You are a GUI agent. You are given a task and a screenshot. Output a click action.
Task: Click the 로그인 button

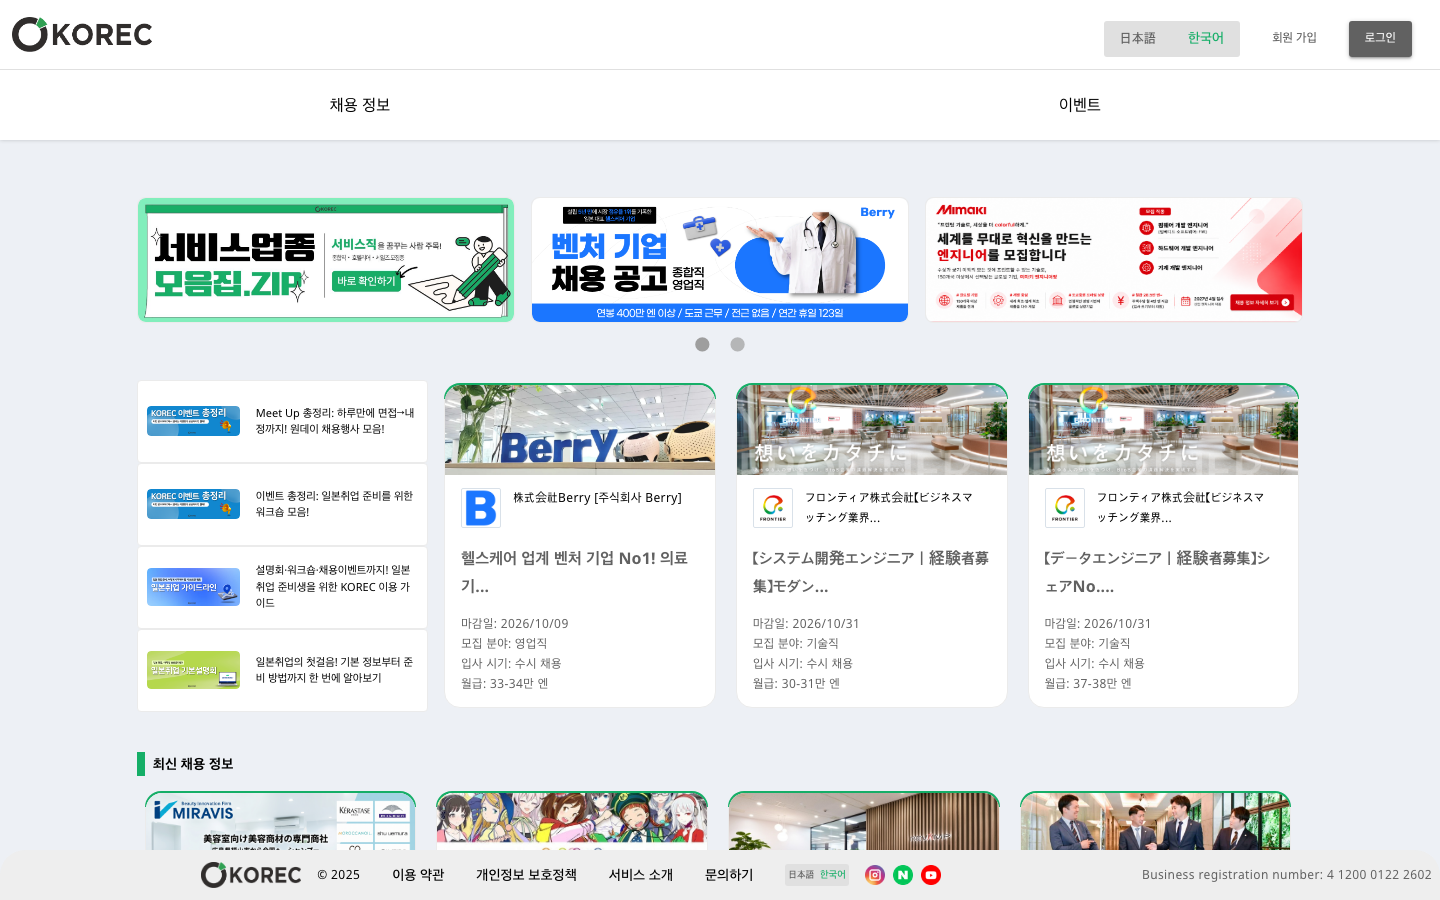coord(1380,38)
